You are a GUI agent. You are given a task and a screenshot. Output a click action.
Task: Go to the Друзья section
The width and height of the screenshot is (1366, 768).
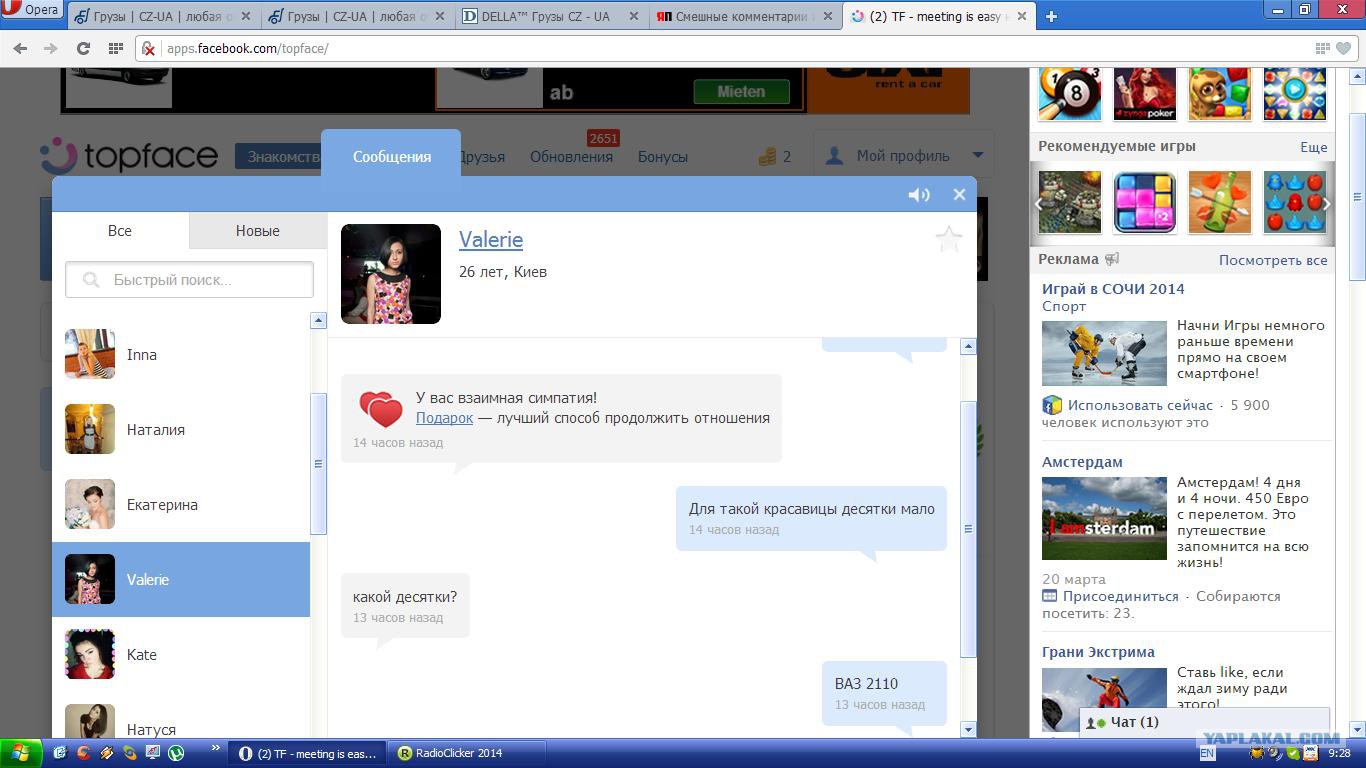click(x=481, y=157)
